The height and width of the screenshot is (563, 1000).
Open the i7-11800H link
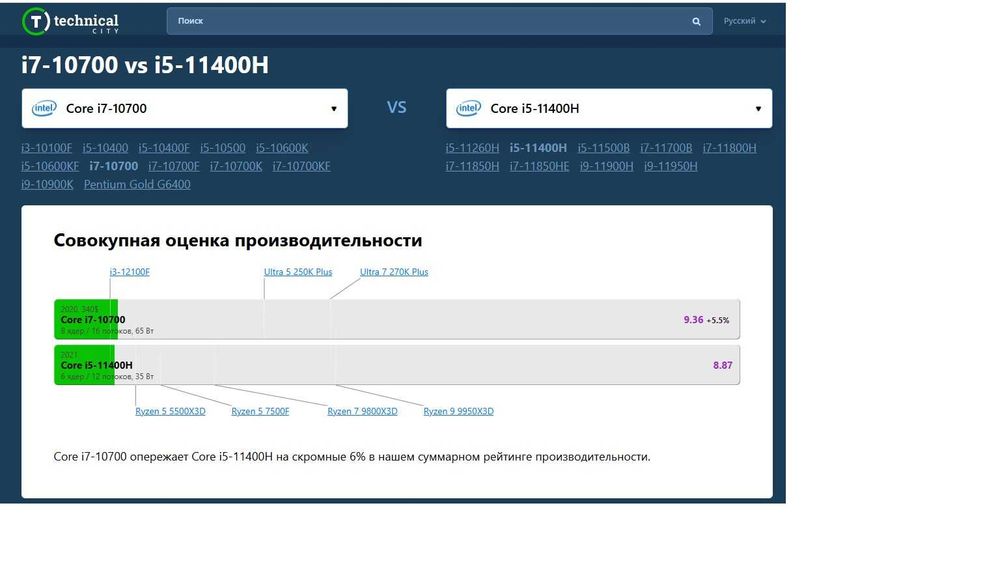(730, 148)
